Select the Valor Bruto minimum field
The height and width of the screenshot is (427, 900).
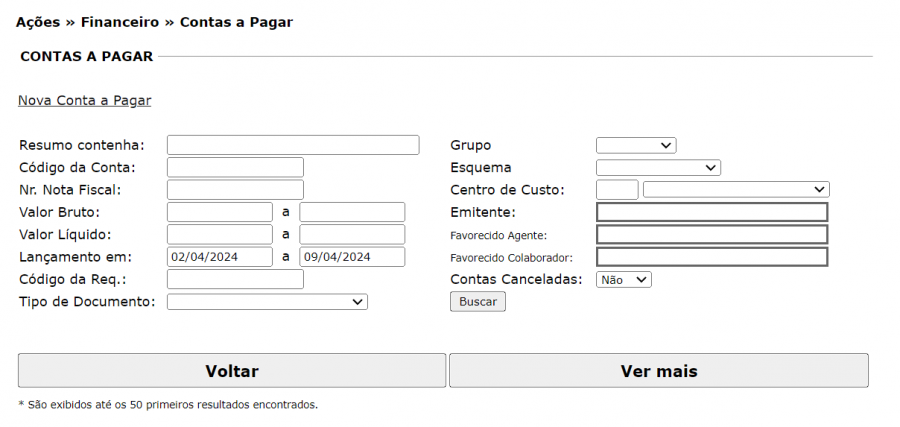pyautogui.click(x=219, y=212)
